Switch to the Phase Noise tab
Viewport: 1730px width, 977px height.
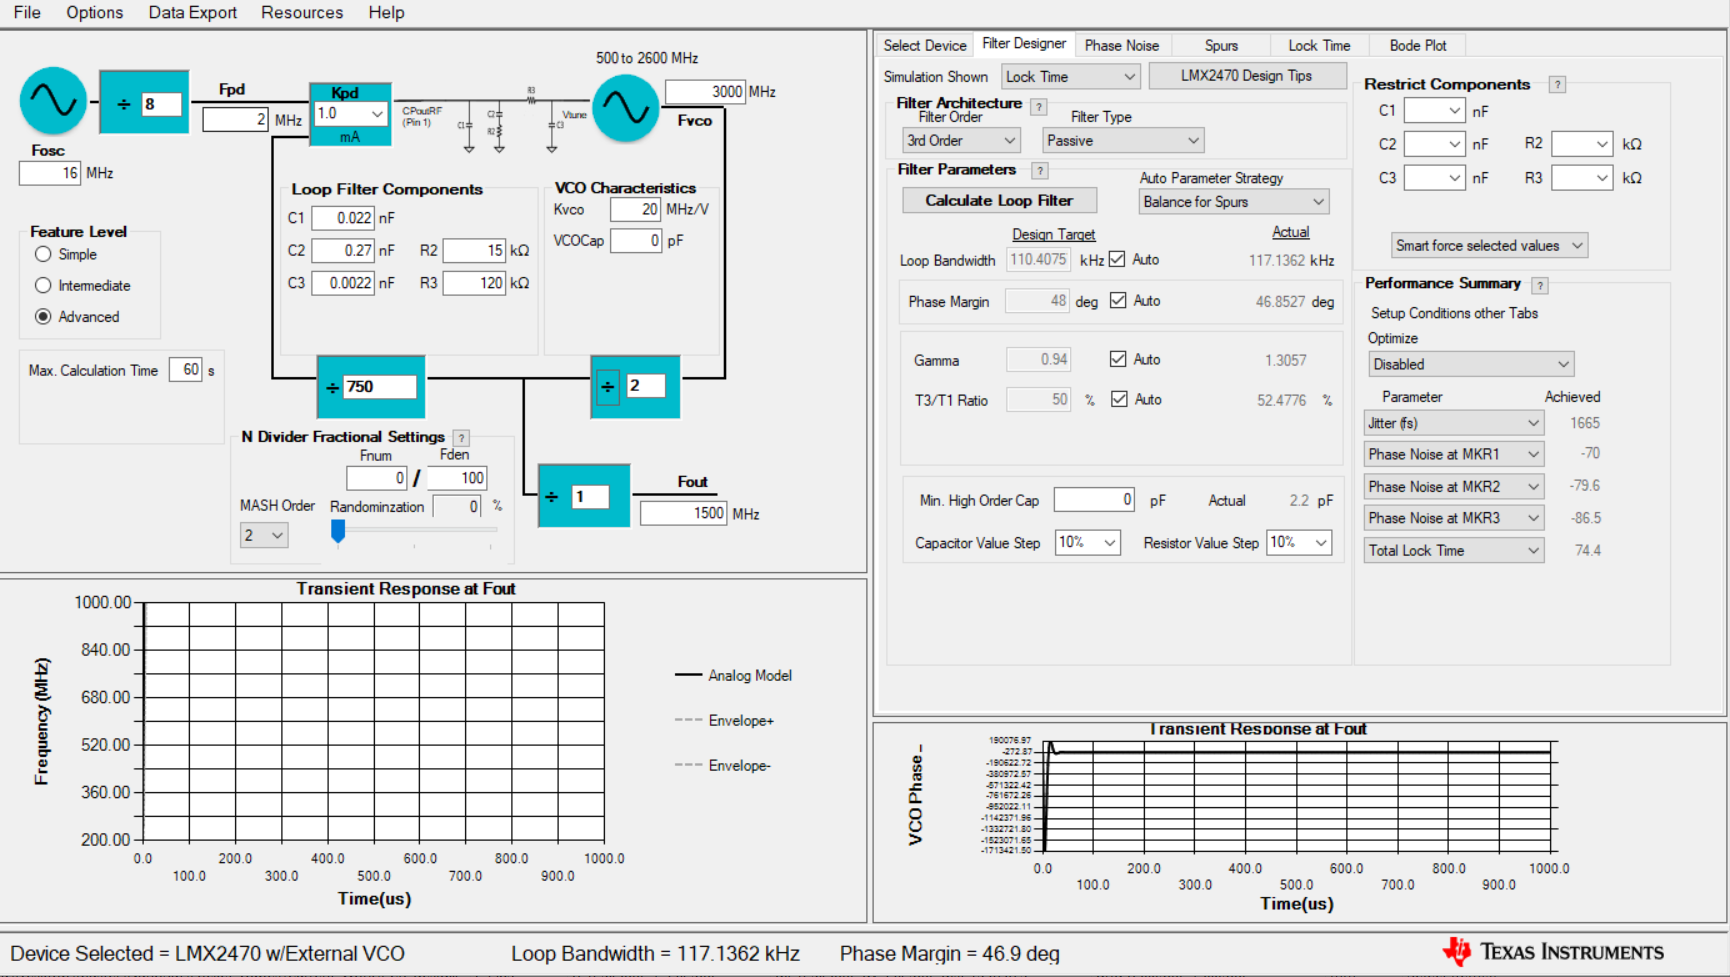point(1122,45)
